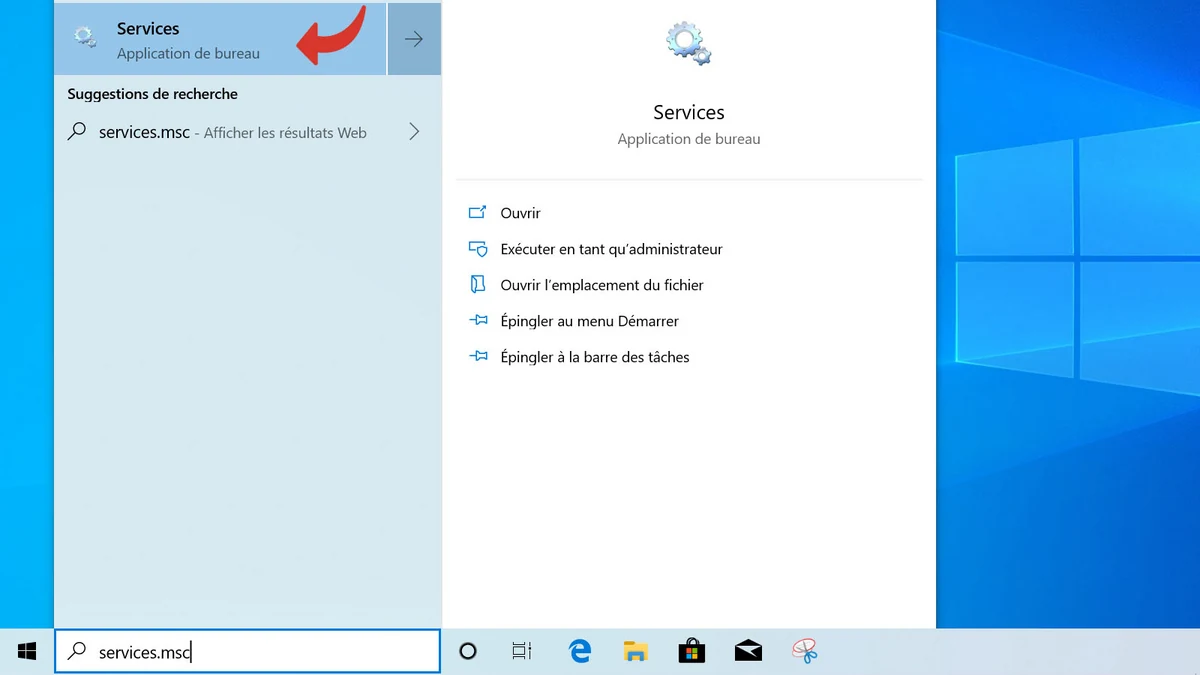Launch Snipping tool from the taskbar
1200x675 pixels.
(805, 652)
